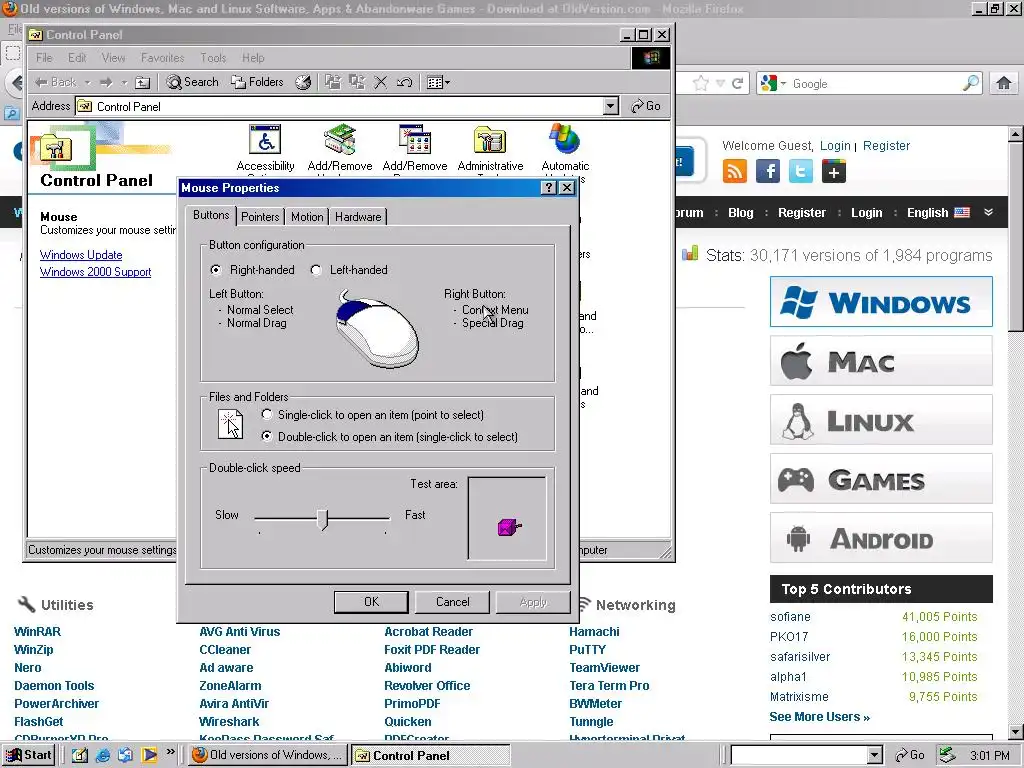Click the Firefox reload icon

[x=738, y=84]
